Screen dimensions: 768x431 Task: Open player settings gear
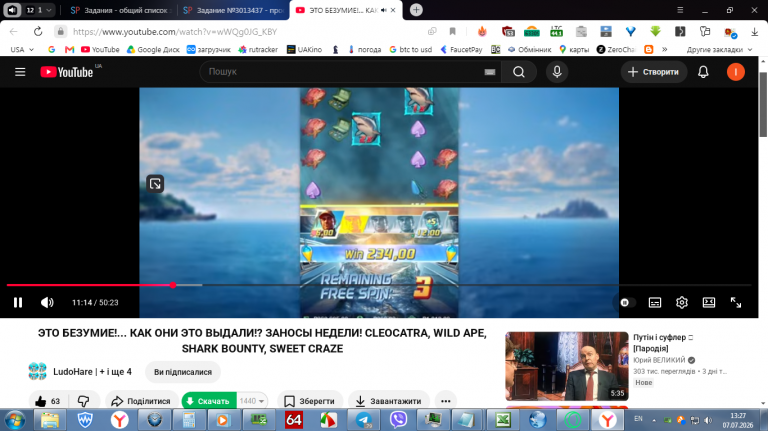[x=682, y=303]
